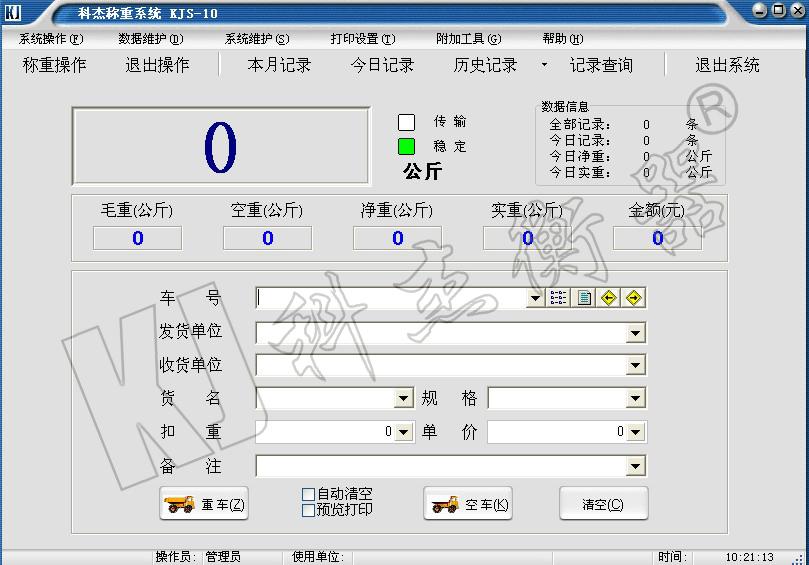Open the 打印设置(T) menu
This screenshot has height=565, width=809.
click(363, 39)
